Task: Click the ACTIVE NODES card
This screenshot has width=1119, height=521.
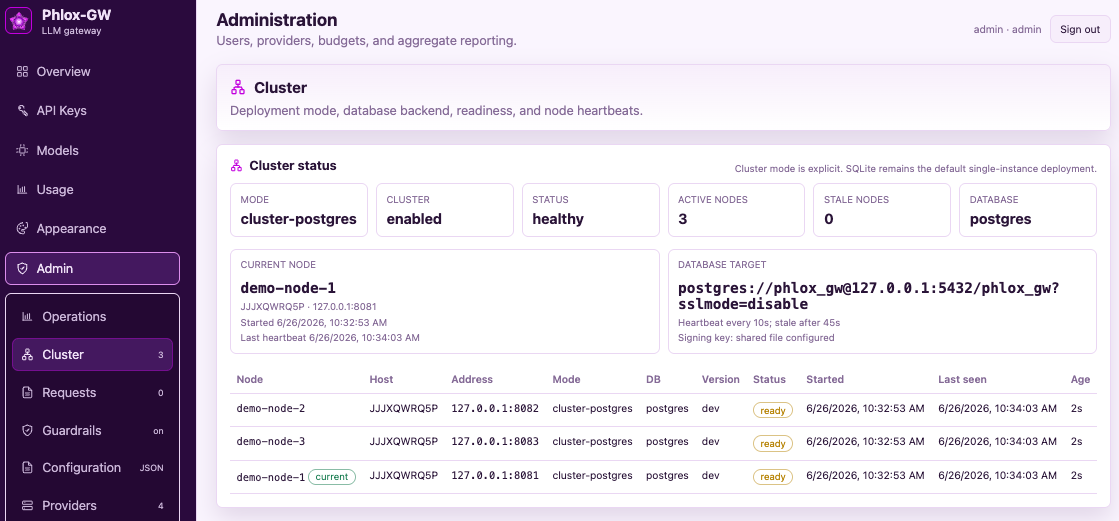Action: [736, 210]
